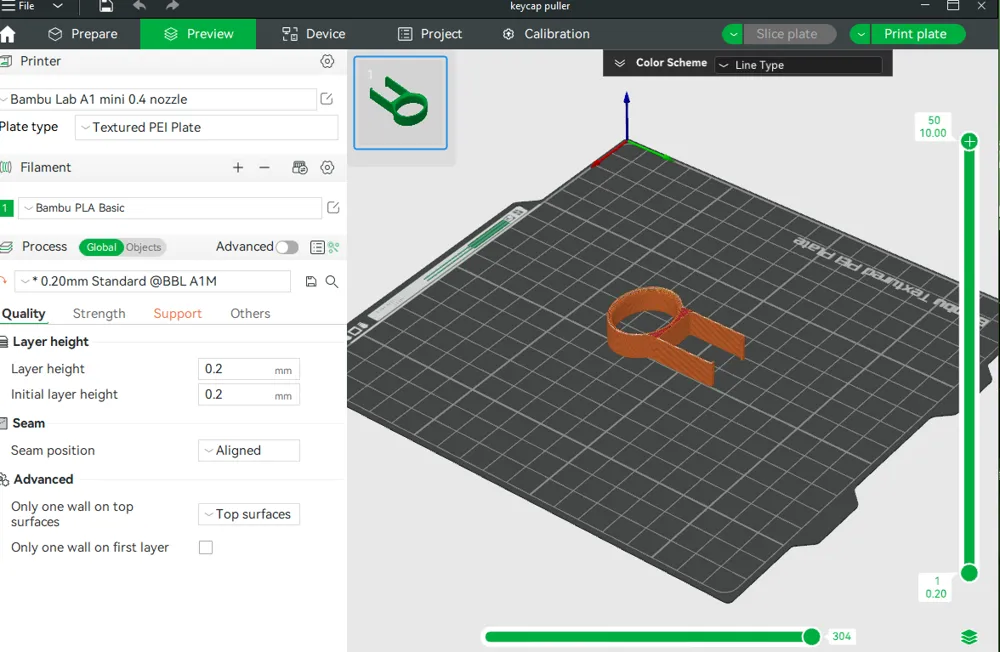Switch to the Device tab

313,34
